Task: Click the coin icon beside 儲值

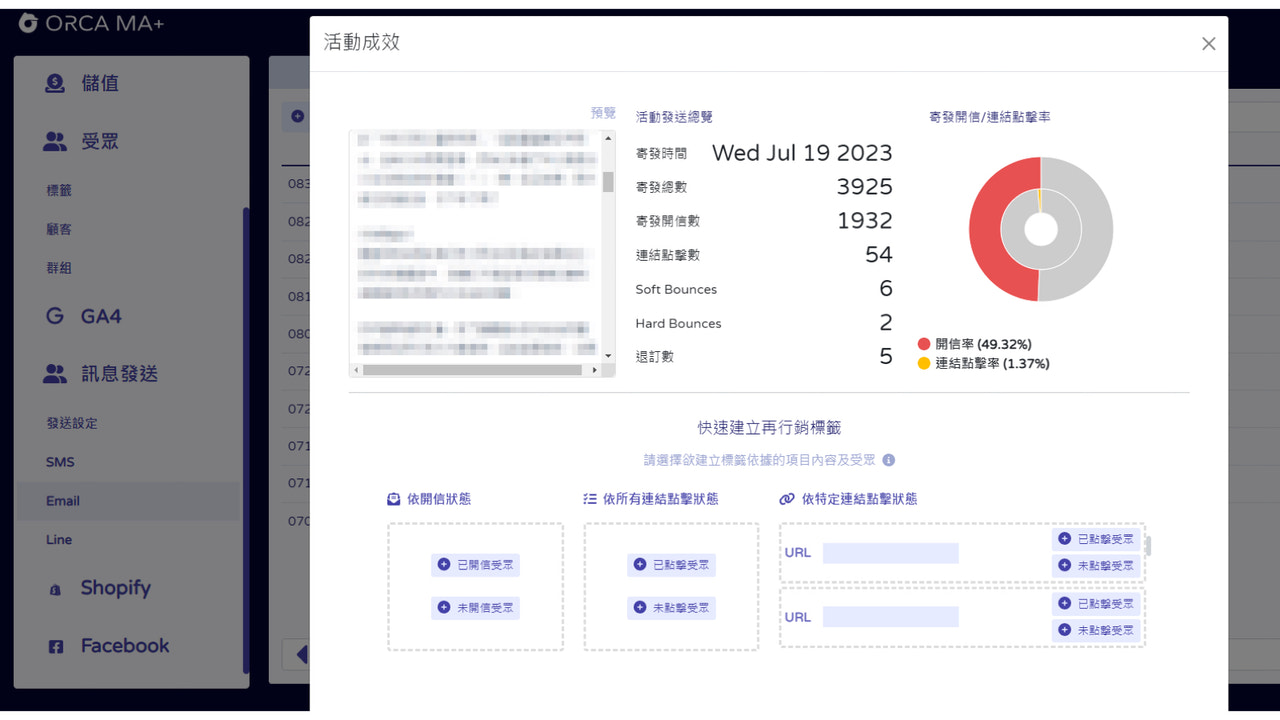Action: pyautogui.click(x=55, y=84)
